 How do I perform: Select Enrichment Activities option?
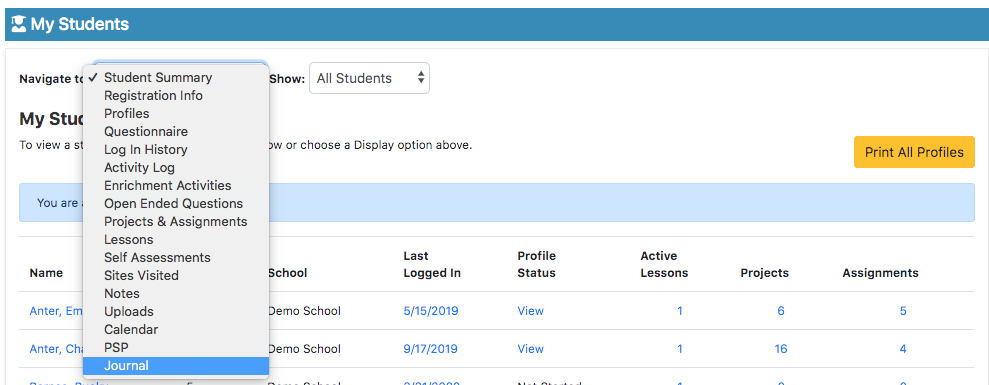176,186
